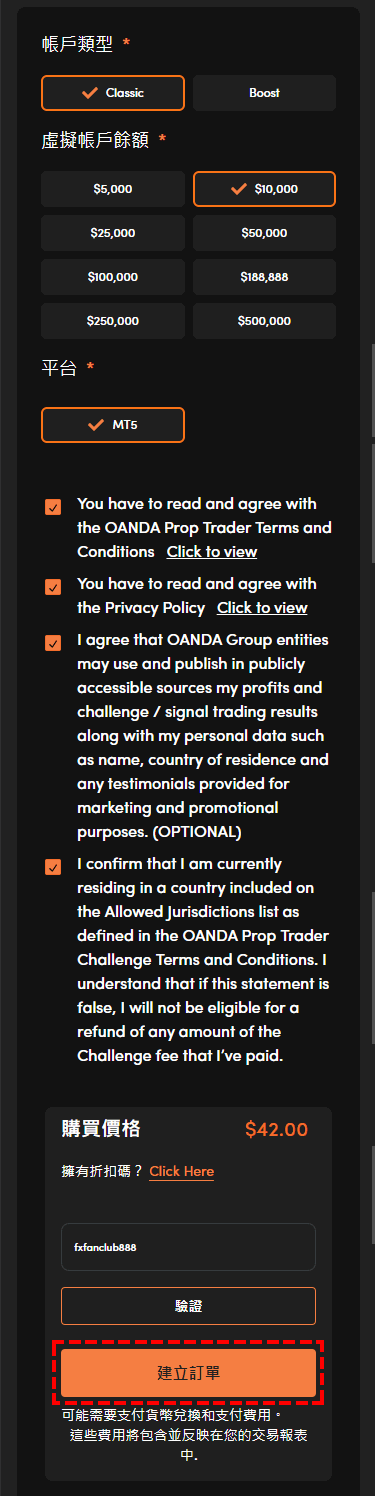
Task: Click Here link for discount code
Action: [x=182, y=1171]
